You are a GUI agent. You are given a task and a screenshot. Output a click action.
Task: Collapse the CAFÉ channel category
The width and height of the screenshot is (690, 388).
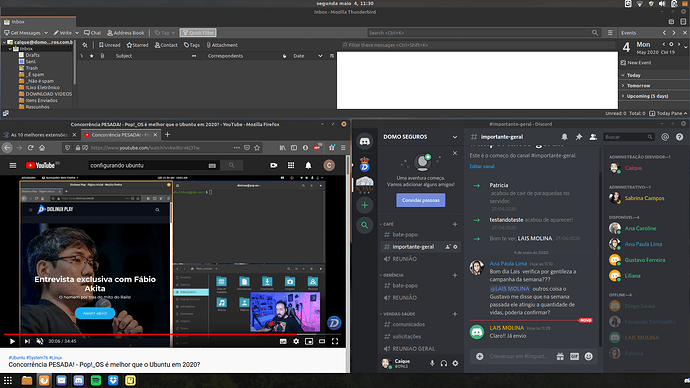tap(388, 224)
